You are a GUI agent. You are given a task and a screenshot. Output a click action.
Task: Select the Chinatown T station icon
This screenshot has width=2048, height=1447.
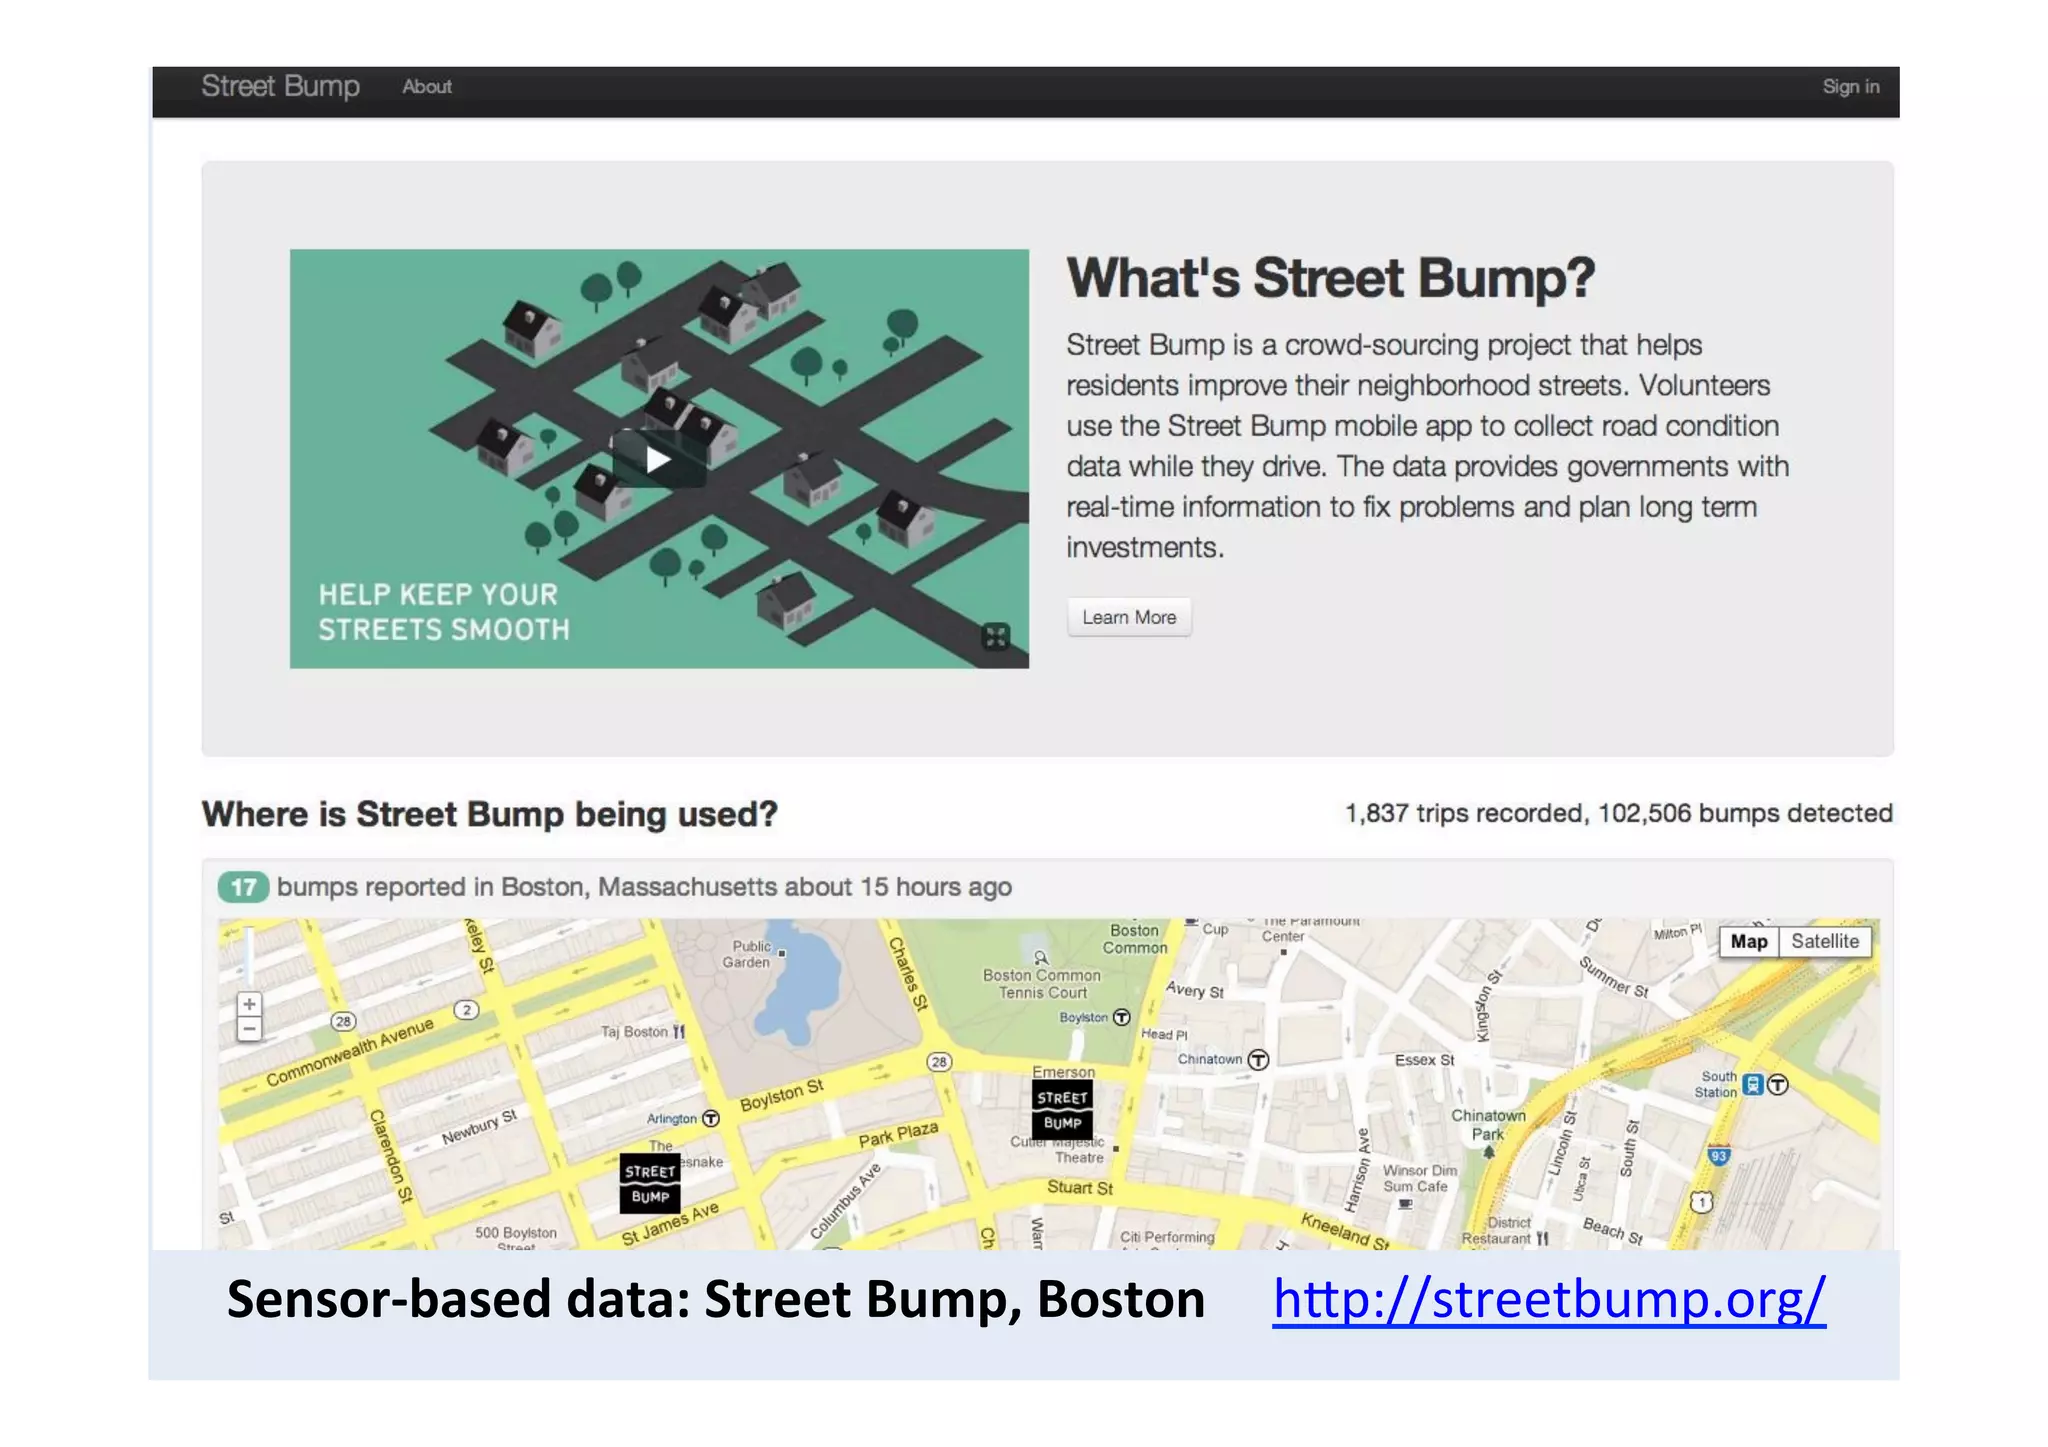(1259, 1060)
